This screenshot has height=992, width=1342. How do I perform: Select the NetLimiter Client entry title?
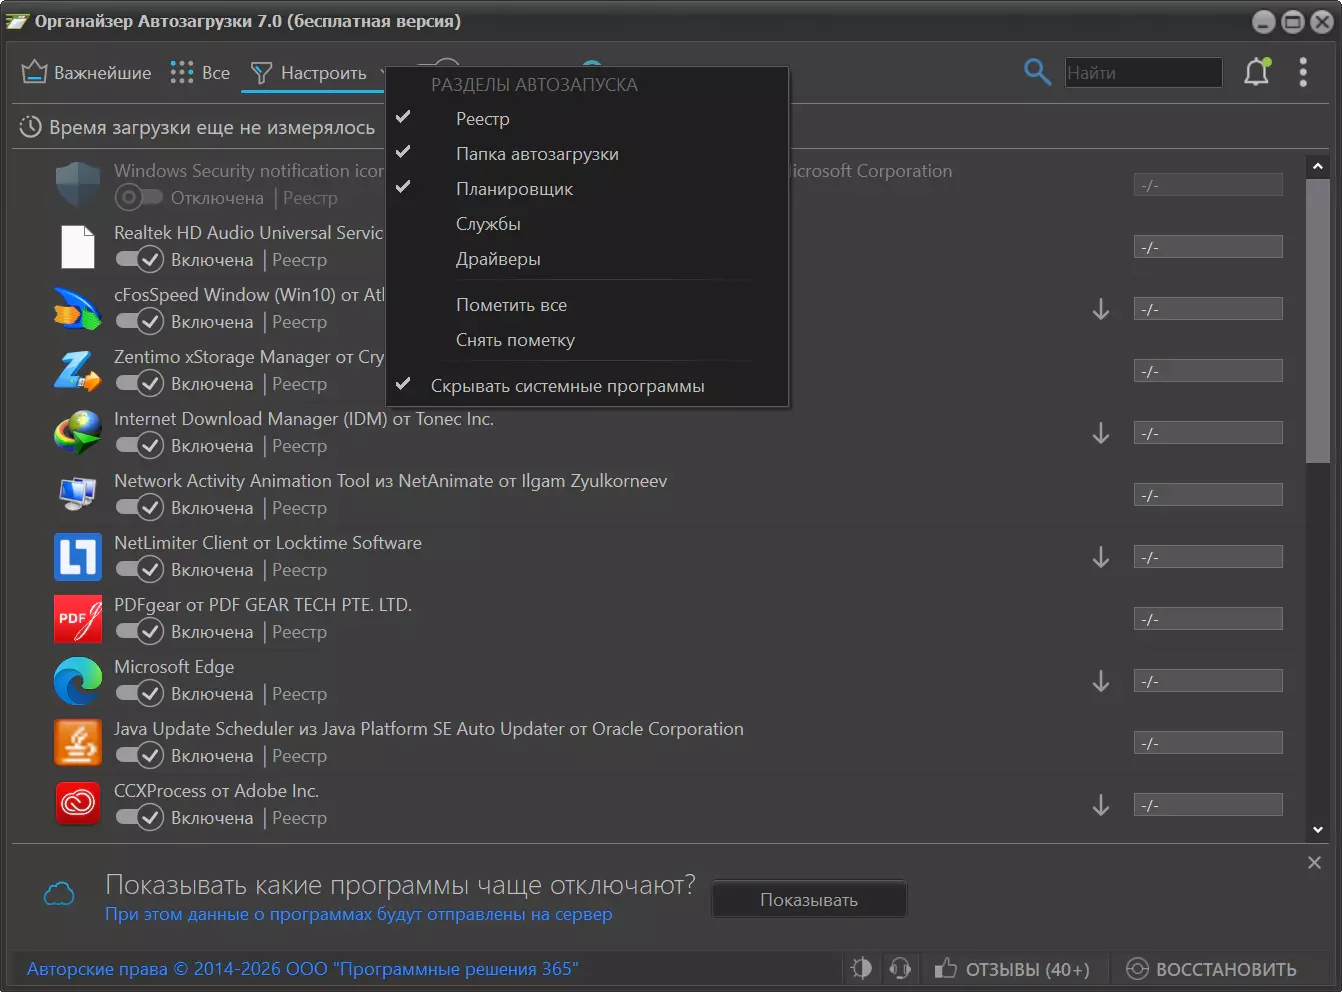[x=268, y=543]
